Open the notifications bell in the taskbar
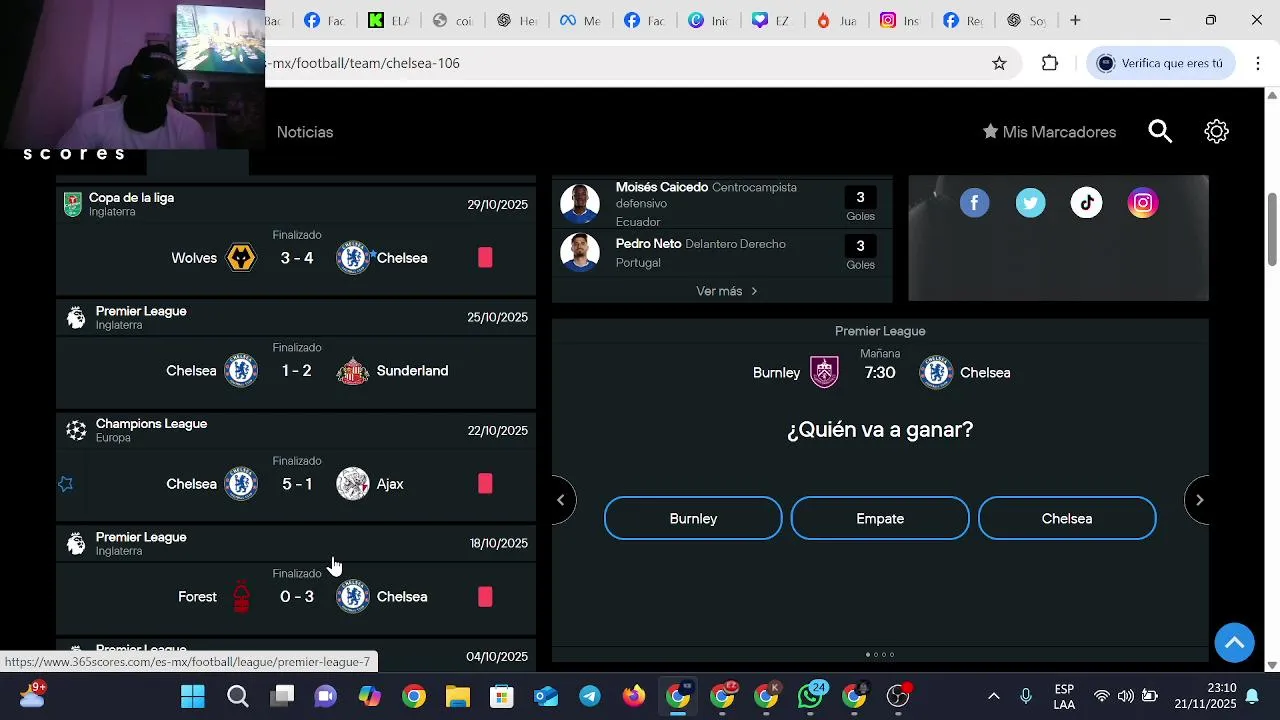Viewport: 1280px width, 720px height. coord(1252,696)
